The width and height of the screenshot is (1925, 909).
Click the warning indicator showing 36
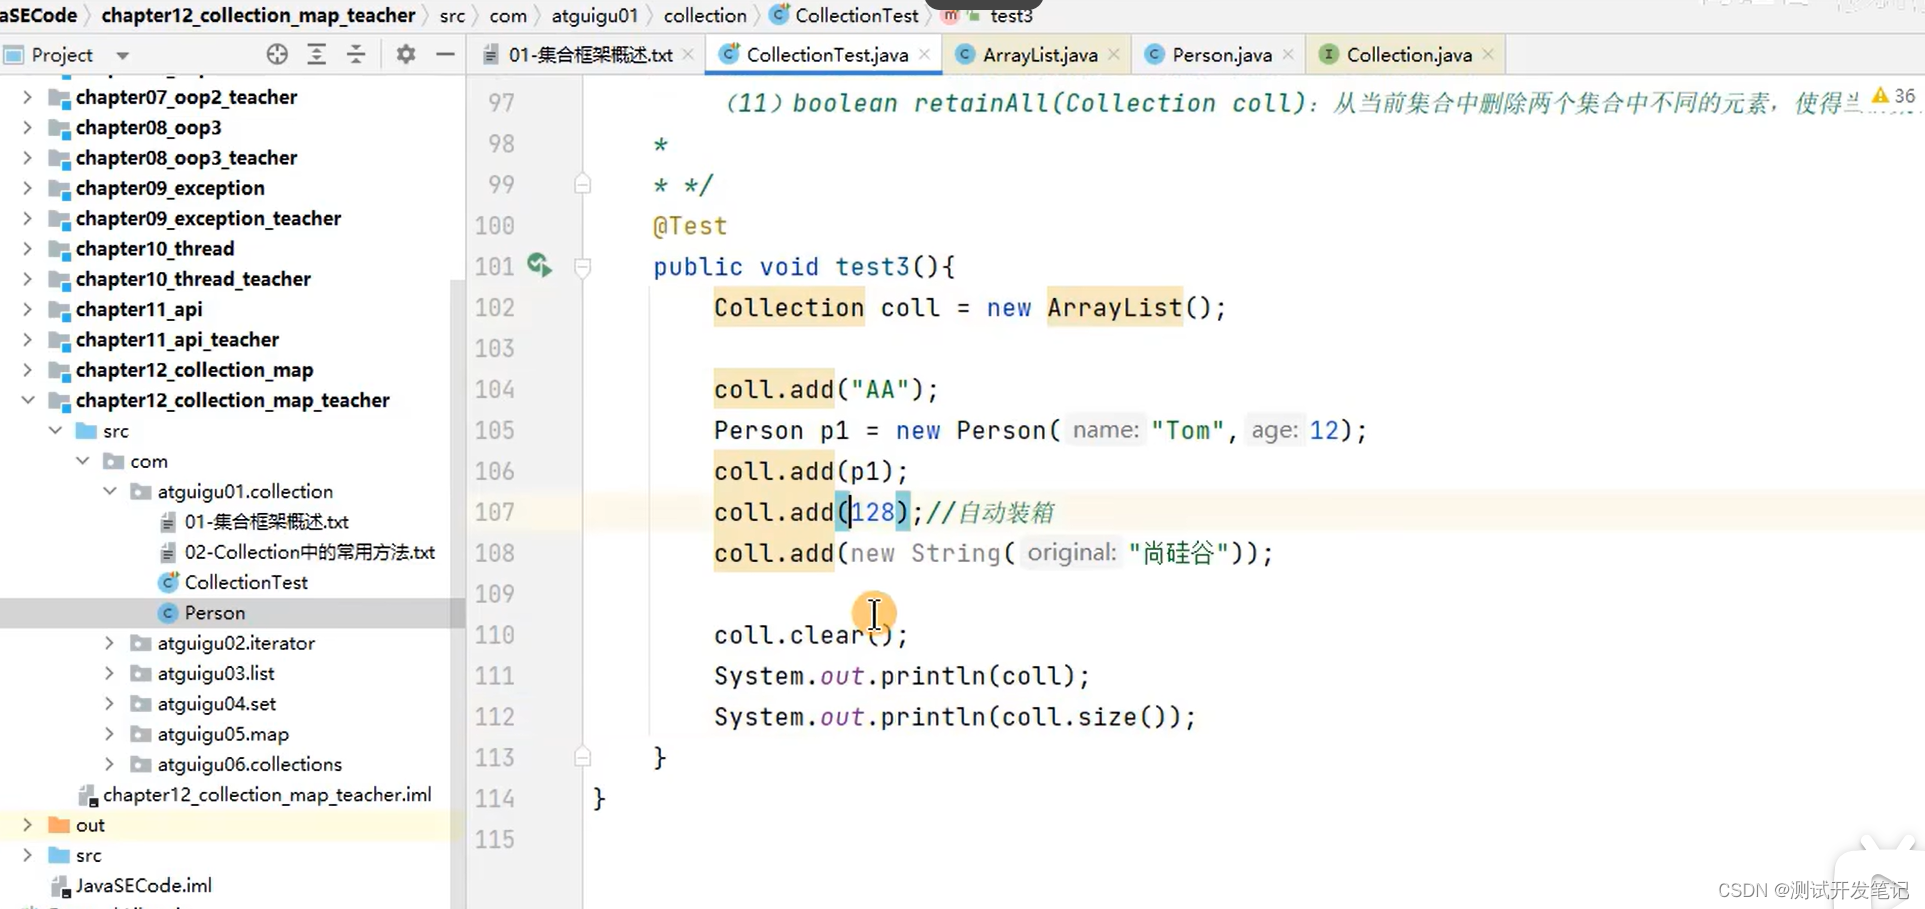[x=1893, y=96]
